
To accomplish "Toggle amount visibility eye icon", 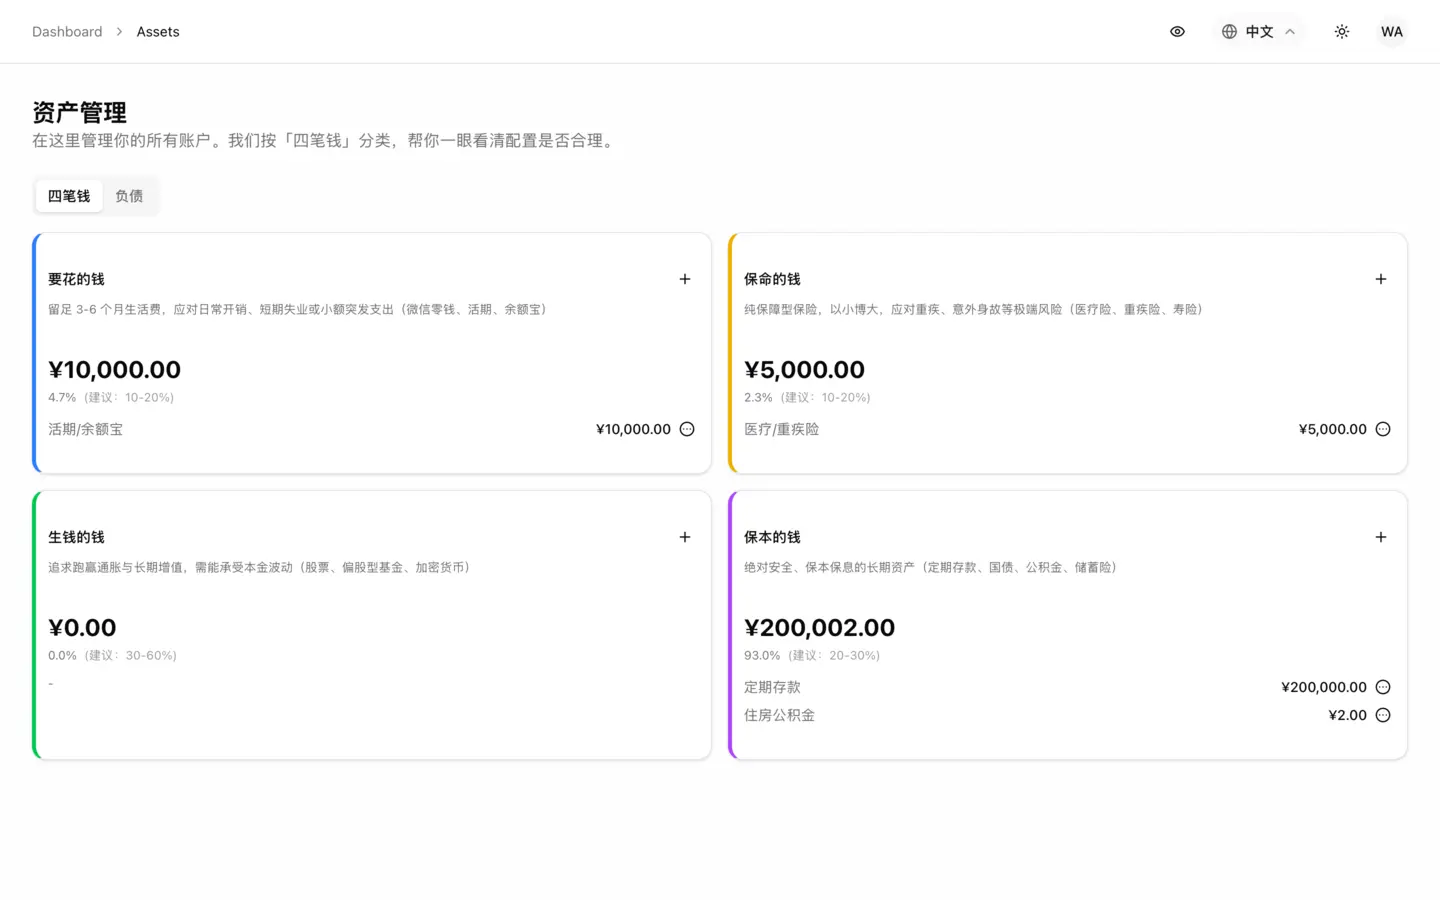I will [x=1177, y=32].
